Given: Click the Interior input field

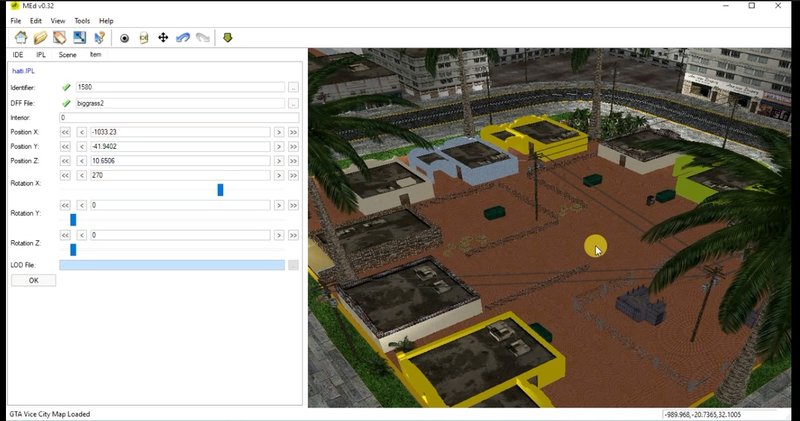Looking at the screenshot, I should 179,117.
